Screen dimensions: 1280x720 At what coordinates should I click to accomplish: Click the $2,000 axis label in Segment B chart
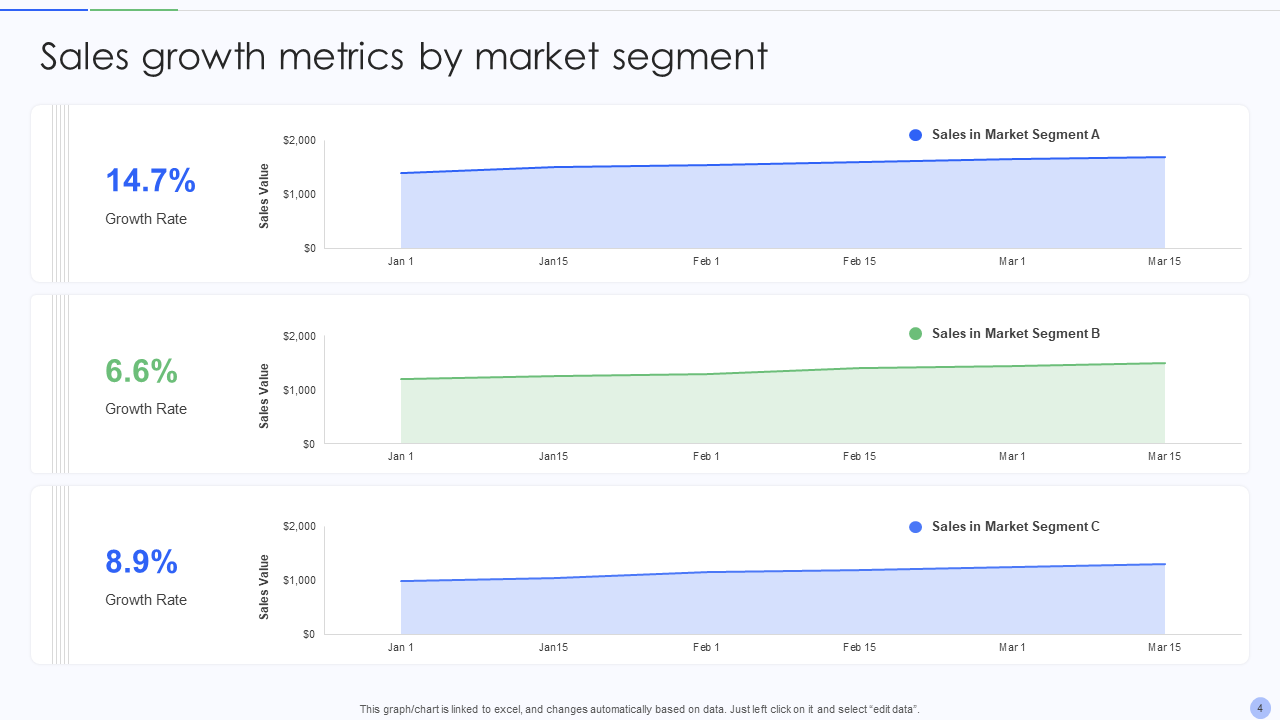pyautogui.click(x=299, y=337)
